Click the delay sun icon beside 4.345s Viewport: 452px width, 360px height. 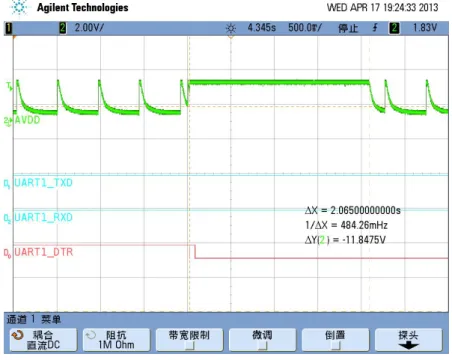231,28
